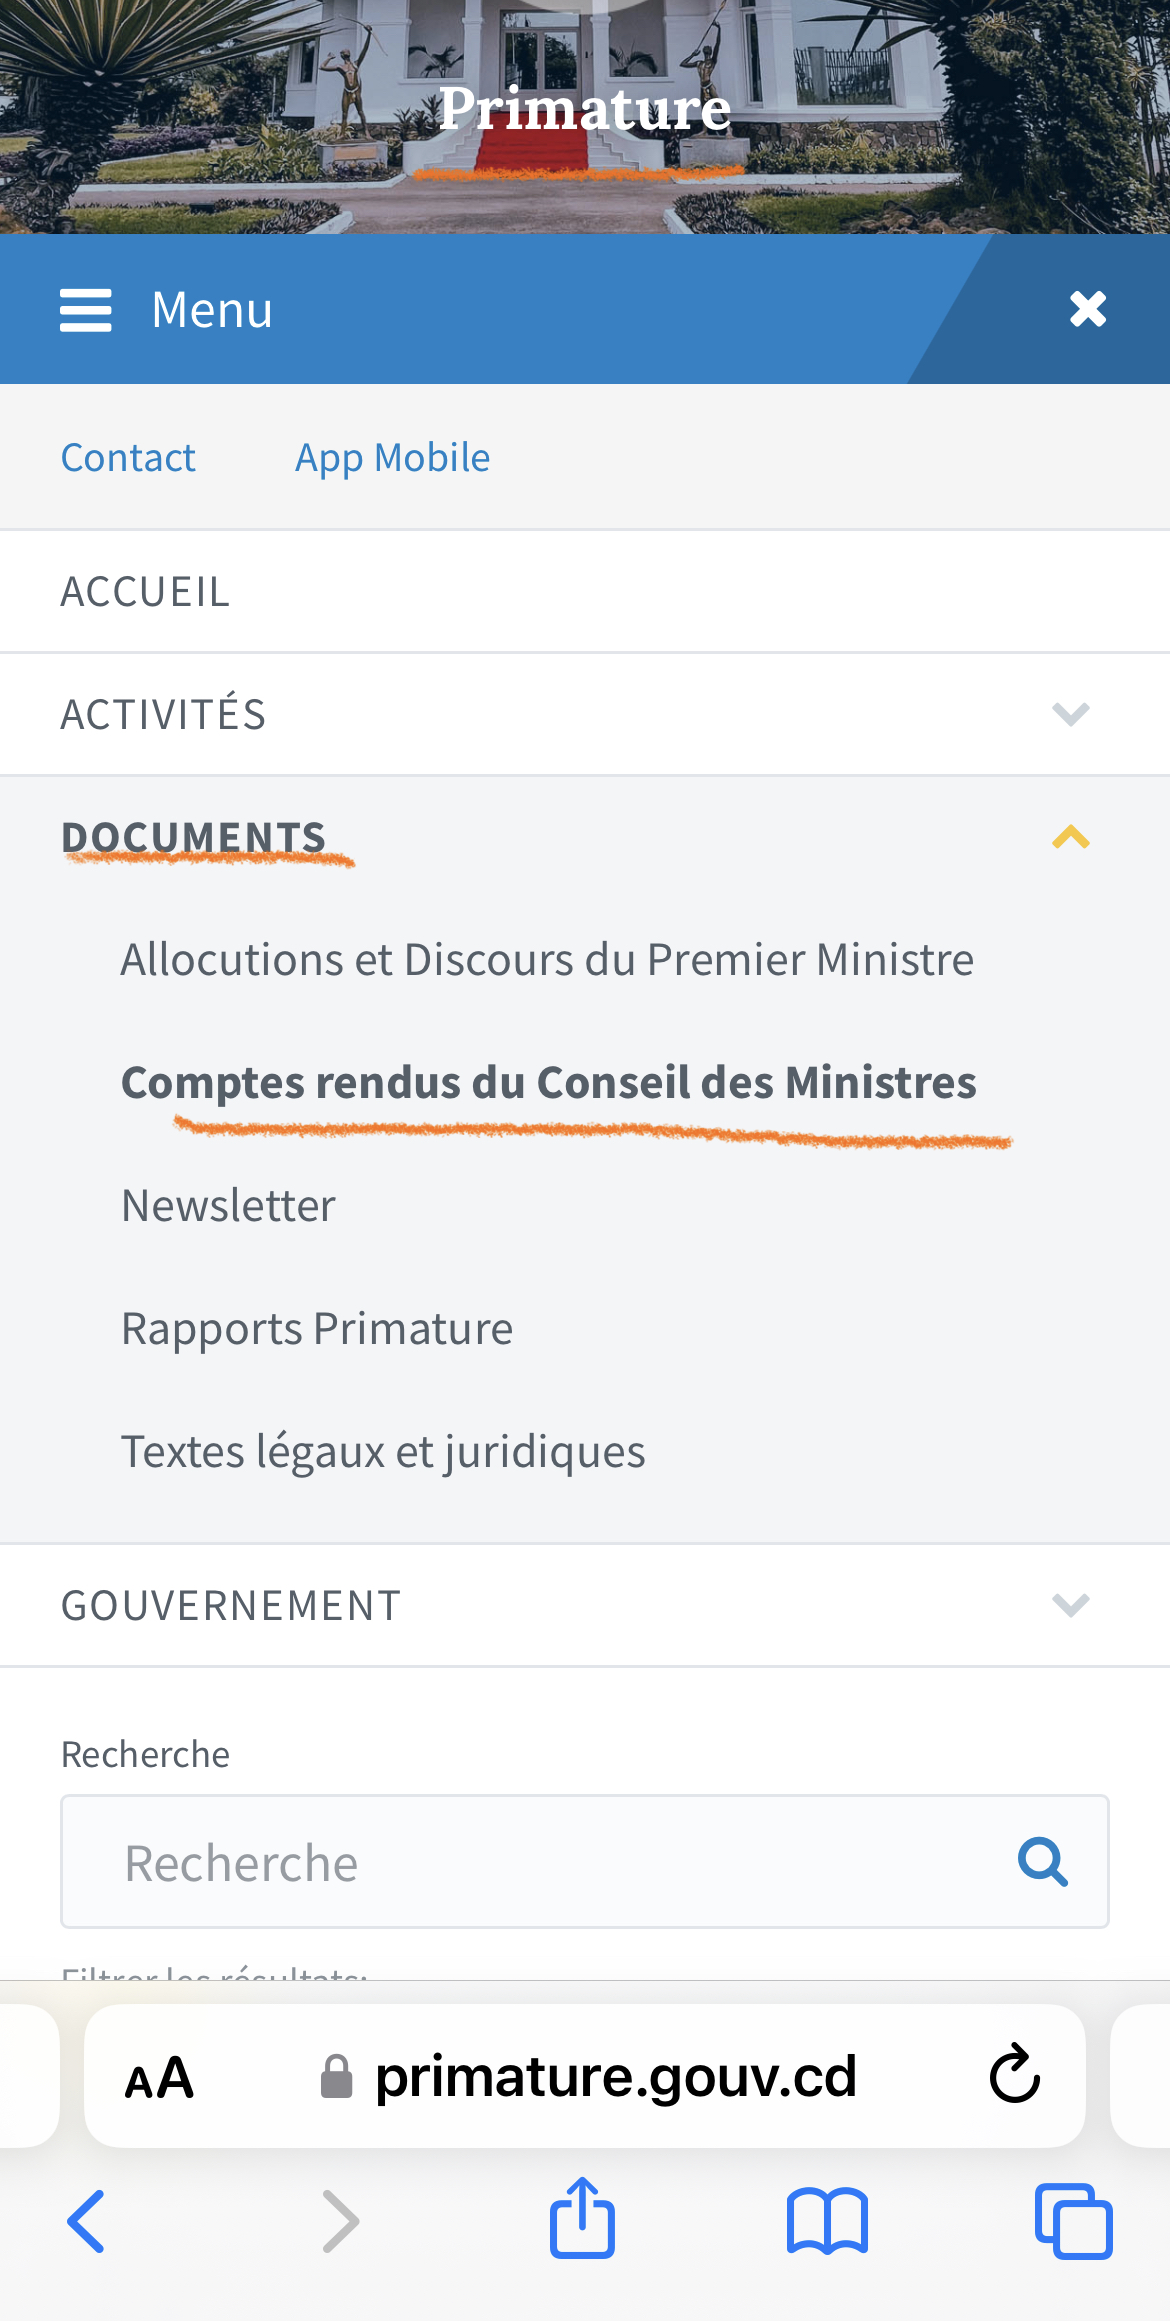Open the bookmarks book icon
Screen dimensions: 1170x2321
827,2221
